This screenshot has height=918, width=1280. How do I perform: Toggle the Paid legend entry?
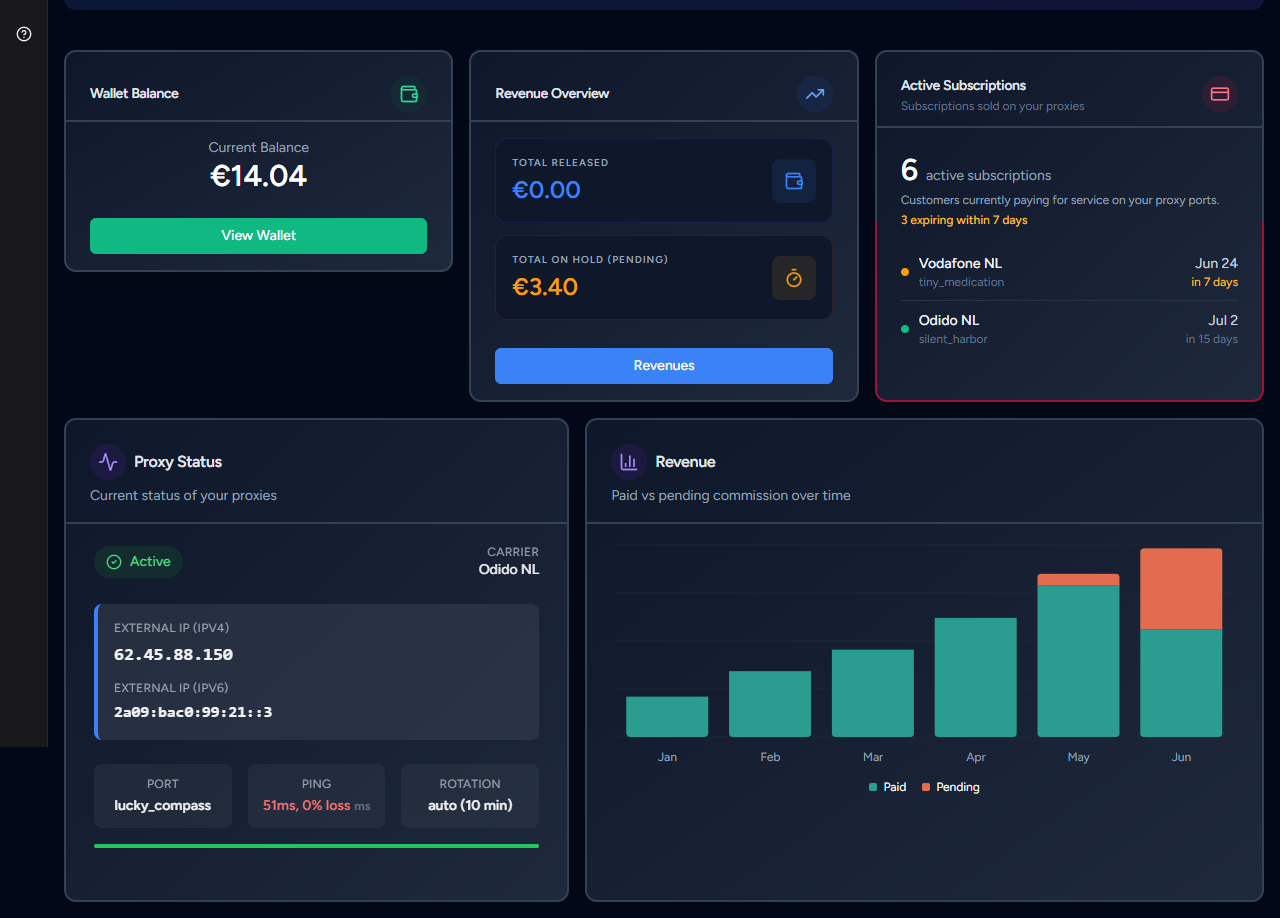point(887,787)
